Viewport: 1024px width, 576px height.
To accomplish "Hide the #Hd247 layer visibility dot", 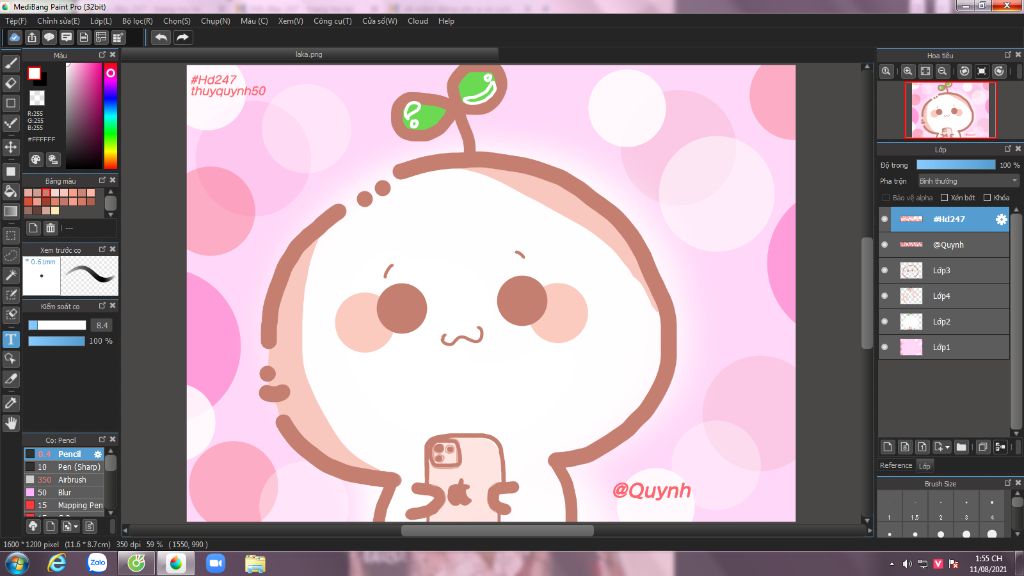I will (885, 219).
